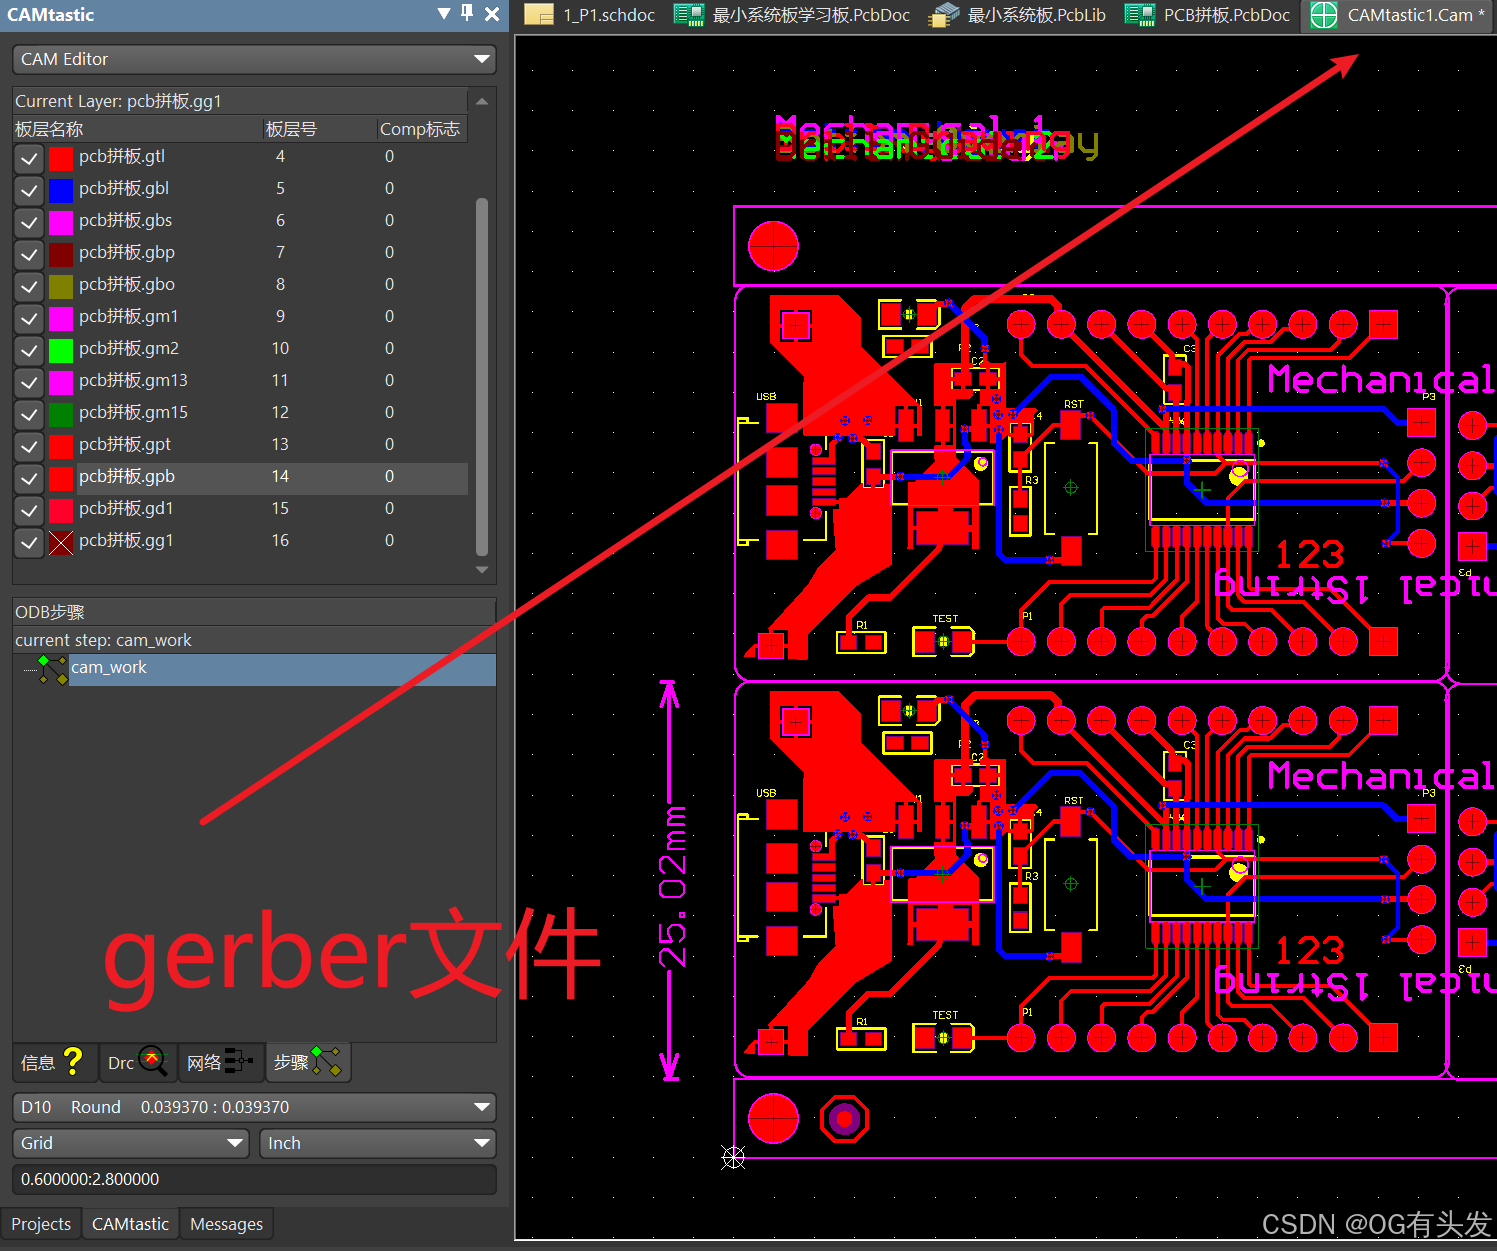Image resolution: width=1497 pixels, height=1251 pixels.
Task: Click the Comp标志 column header
Action: [421, 129]
